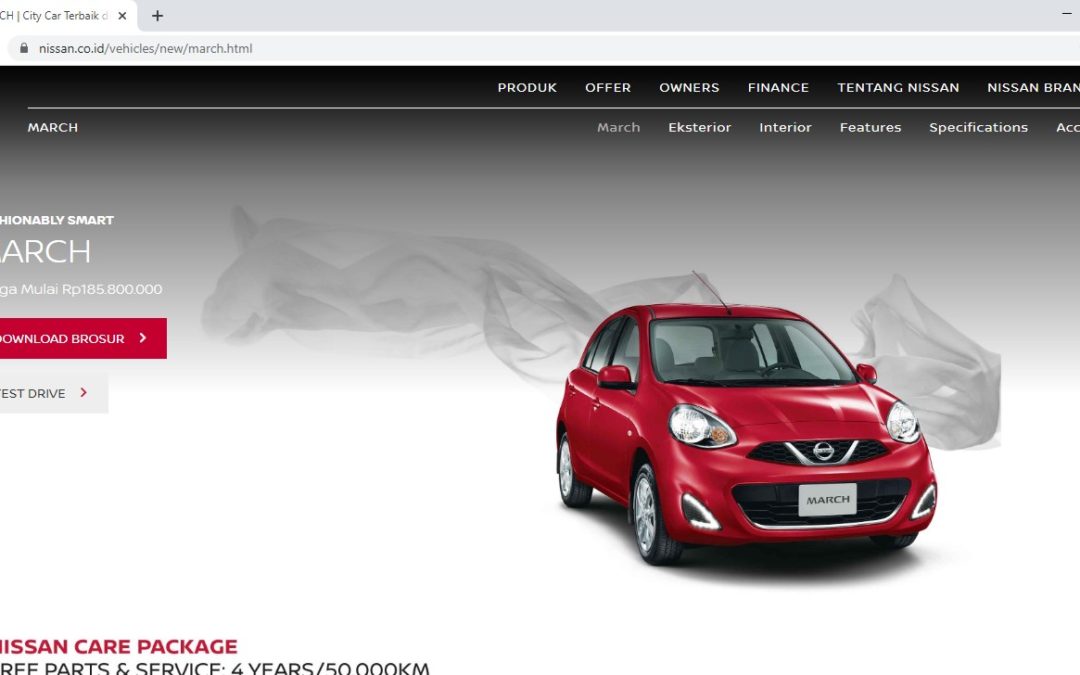Click the arrow on Test Drive button
Image resolution: width=1080 pixels, height=675 pixels.
tap(84, 394)
